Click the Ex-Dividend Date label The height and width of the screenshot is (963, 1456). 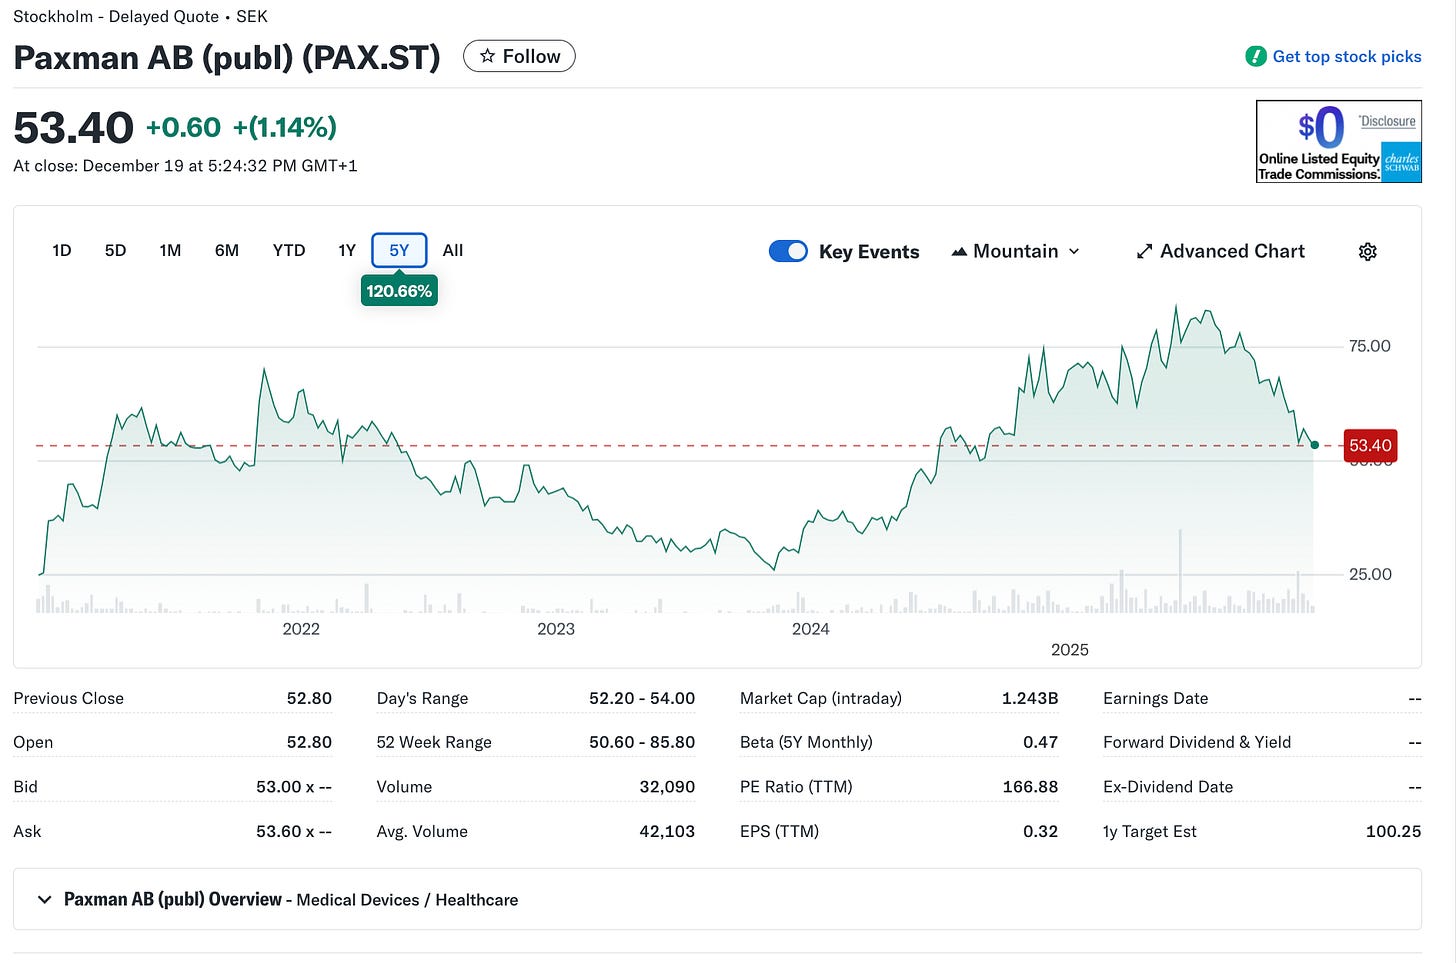coord(1168,787)
